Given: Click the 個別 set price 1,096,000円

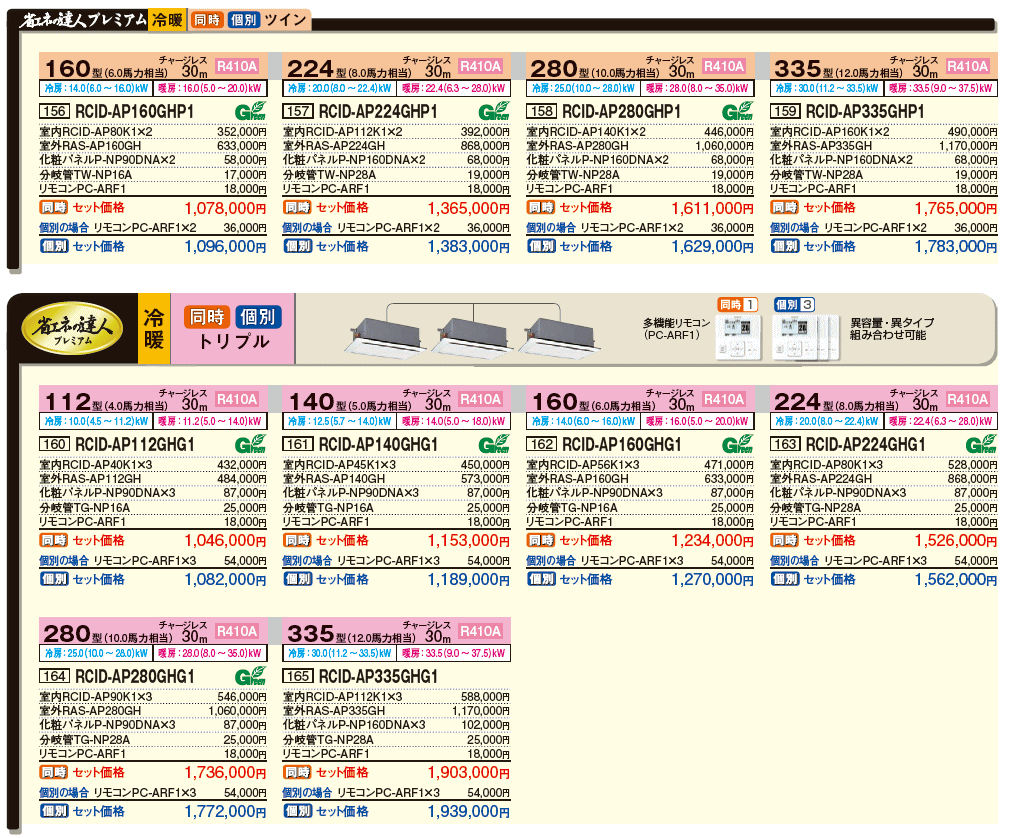Looking at the screenshot, I should click(x=225, y=247).
